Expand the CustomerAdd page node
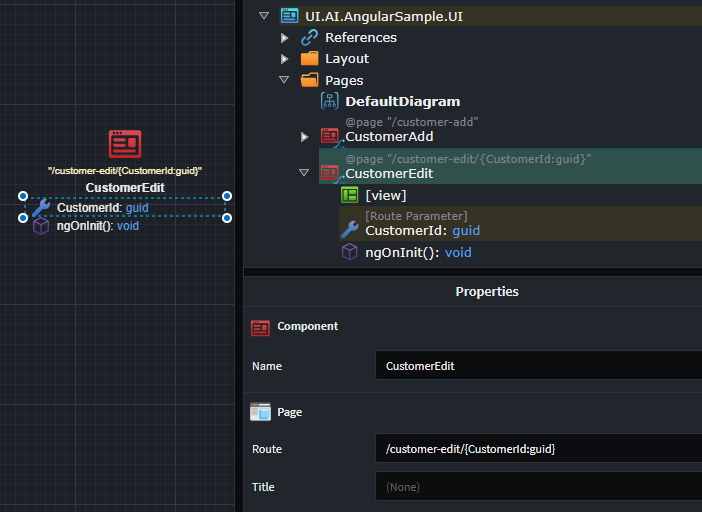This screenshot has width=702, height=512. 305,136
